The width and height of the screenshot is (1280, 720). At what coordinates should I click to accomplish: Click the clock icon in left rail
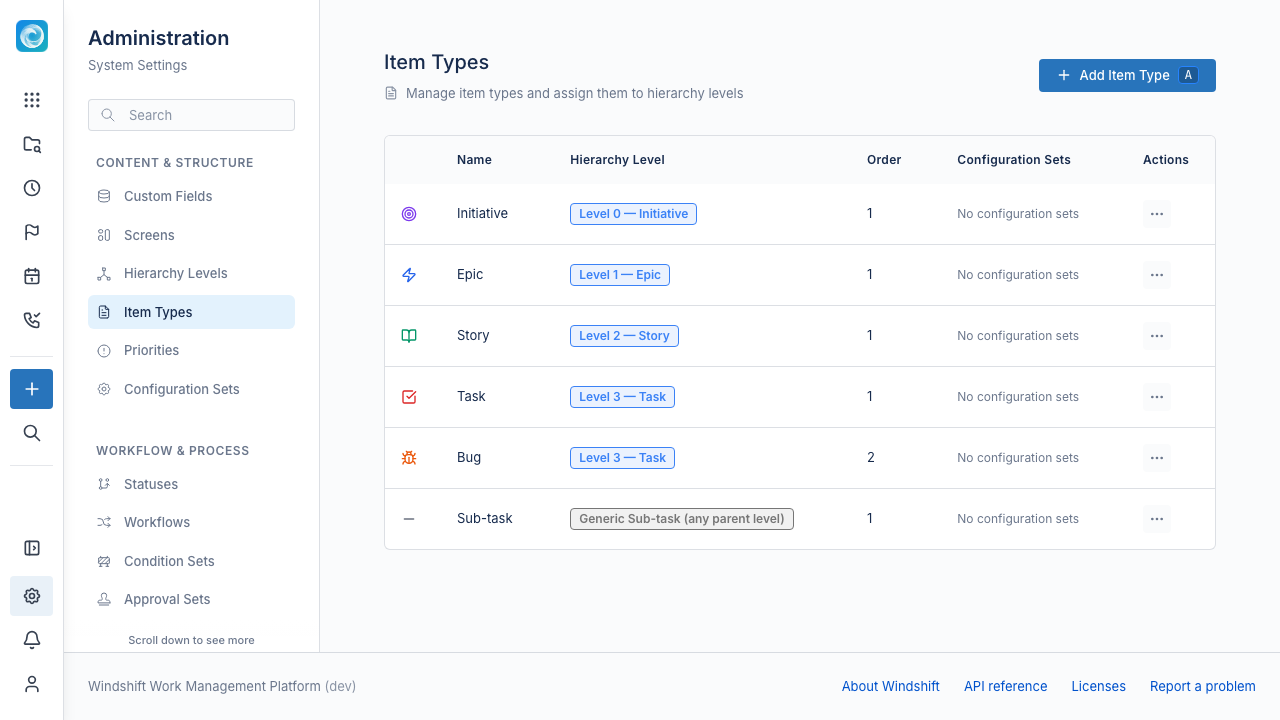pos(32,188)
